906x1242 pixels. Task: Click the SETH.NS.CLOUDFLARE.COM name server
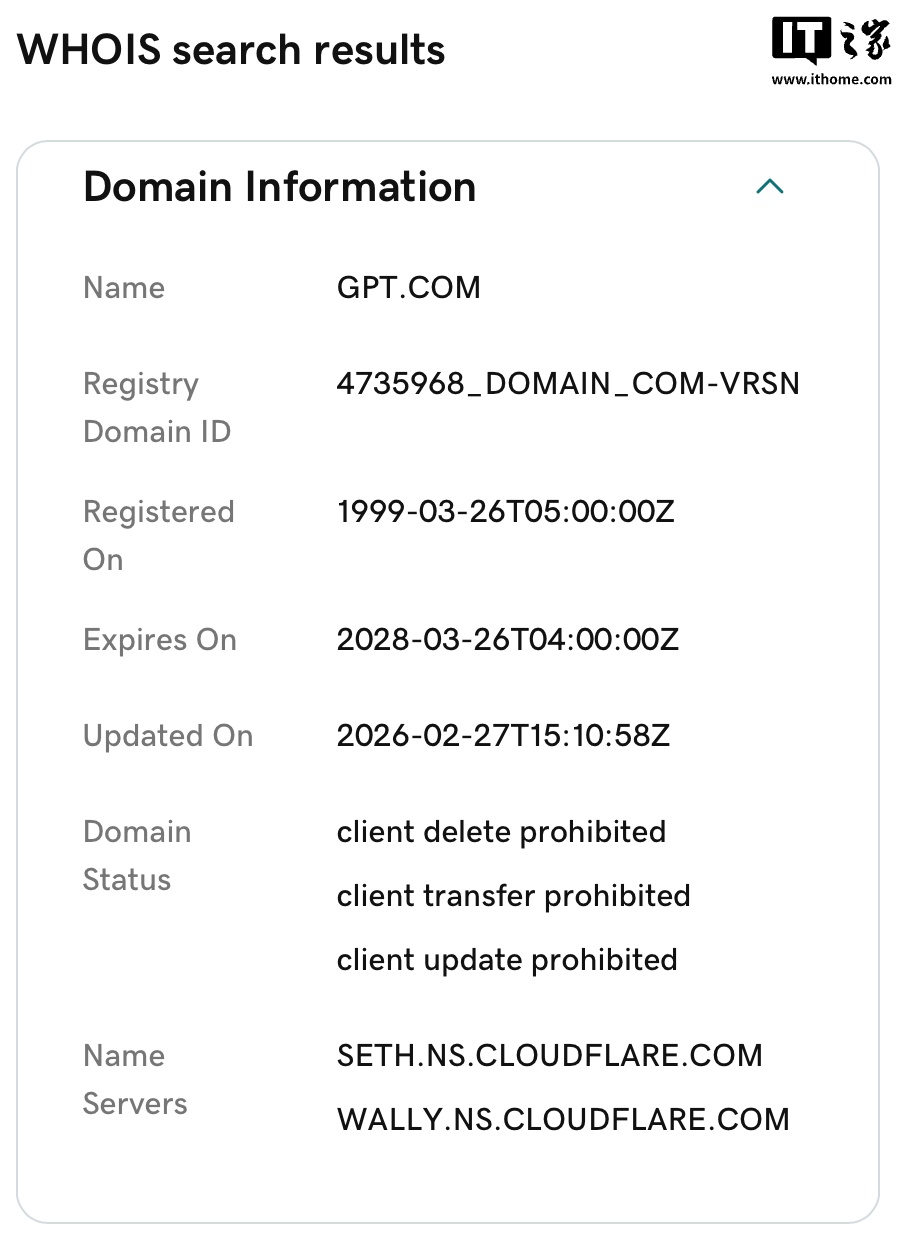point(549,1056)
